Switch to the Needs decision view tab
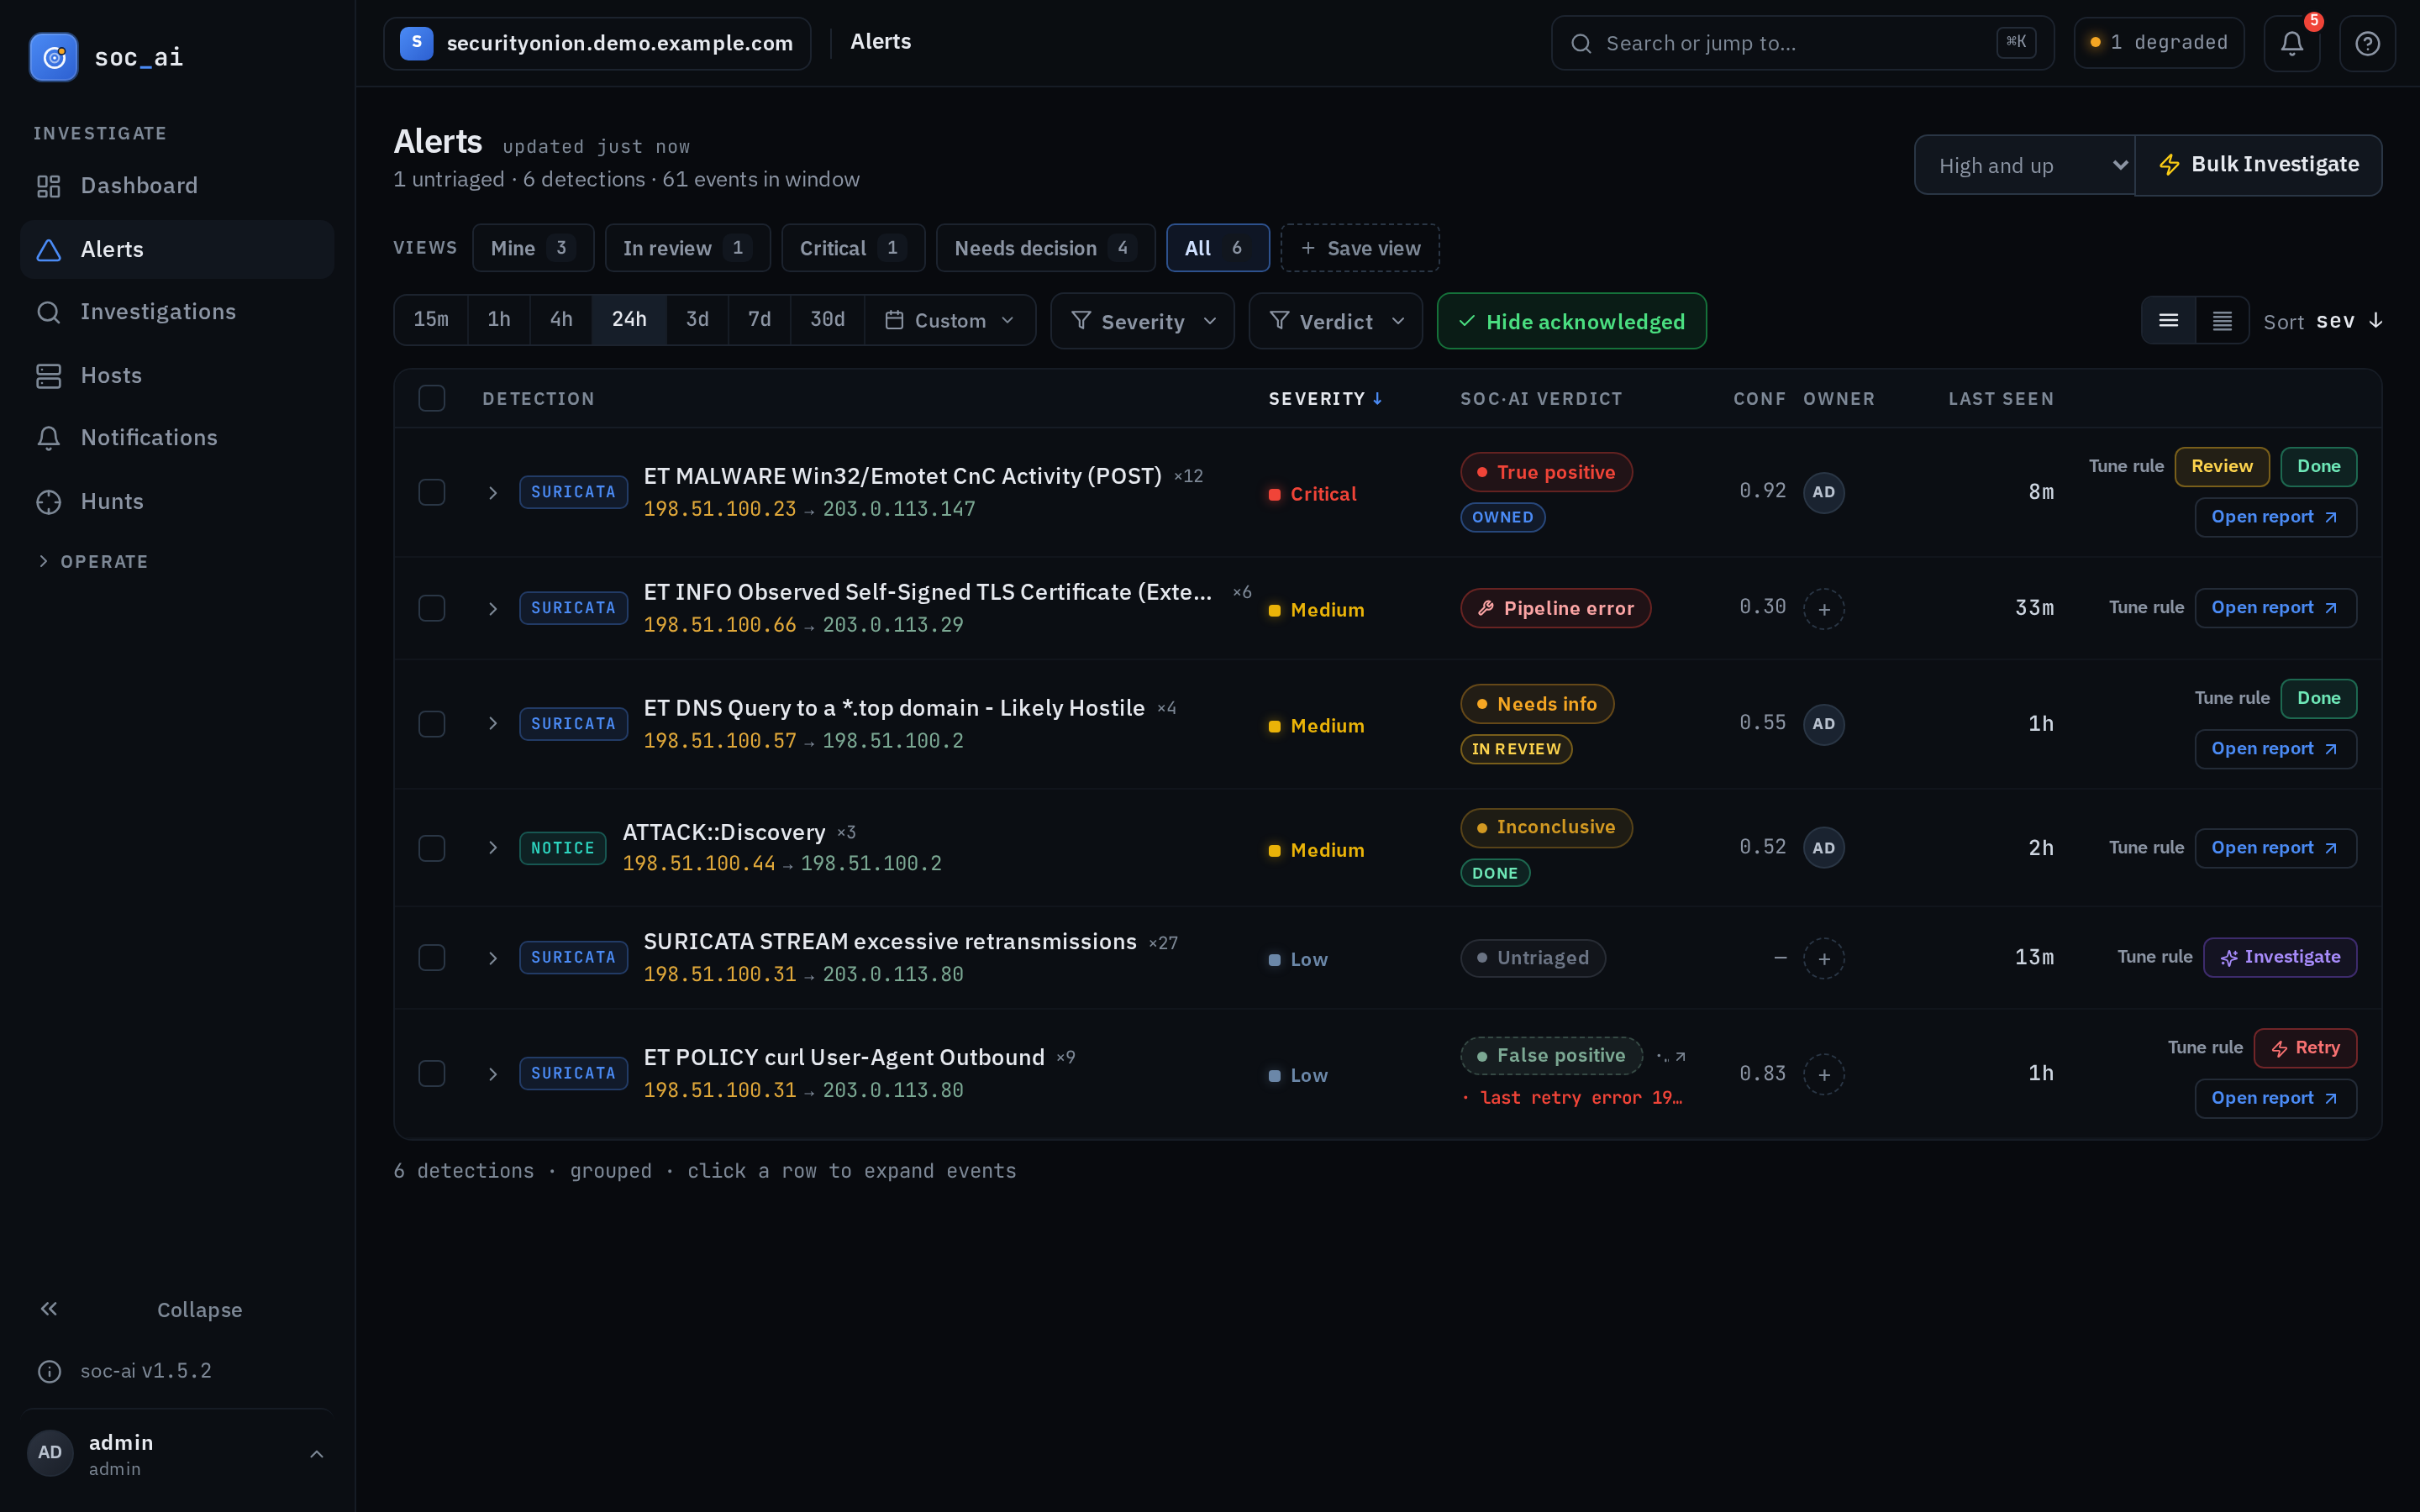Image resolution: width=2420 pixels, height=1512 pixels. tap(1045, 248)
